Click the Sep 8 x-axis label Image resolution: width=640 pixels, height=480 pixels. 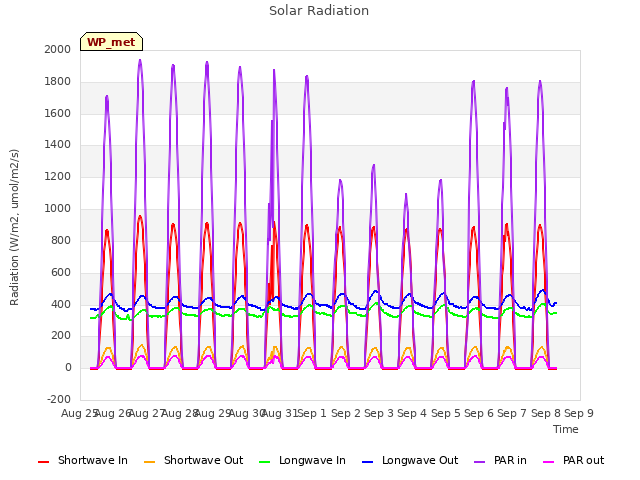pyautogui.click(x=546, y=413)
